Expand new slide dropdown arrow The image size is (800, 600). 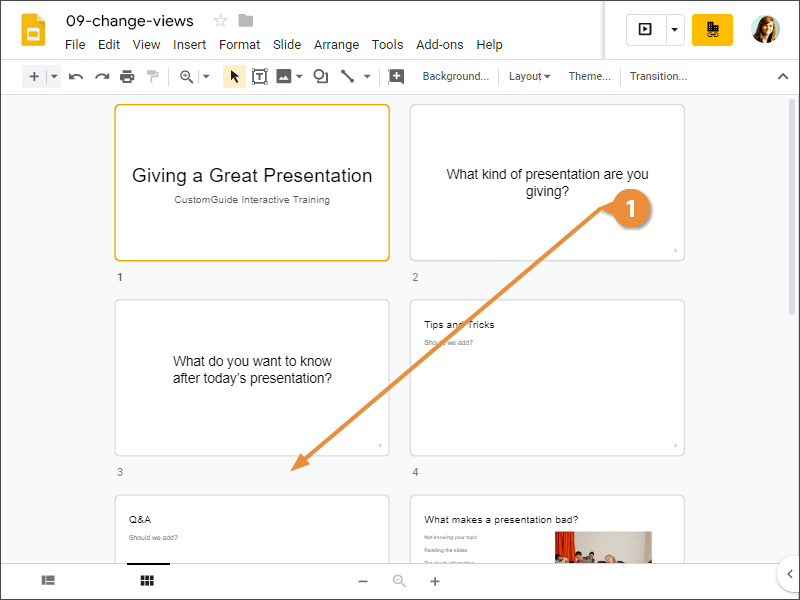point(54,76)
